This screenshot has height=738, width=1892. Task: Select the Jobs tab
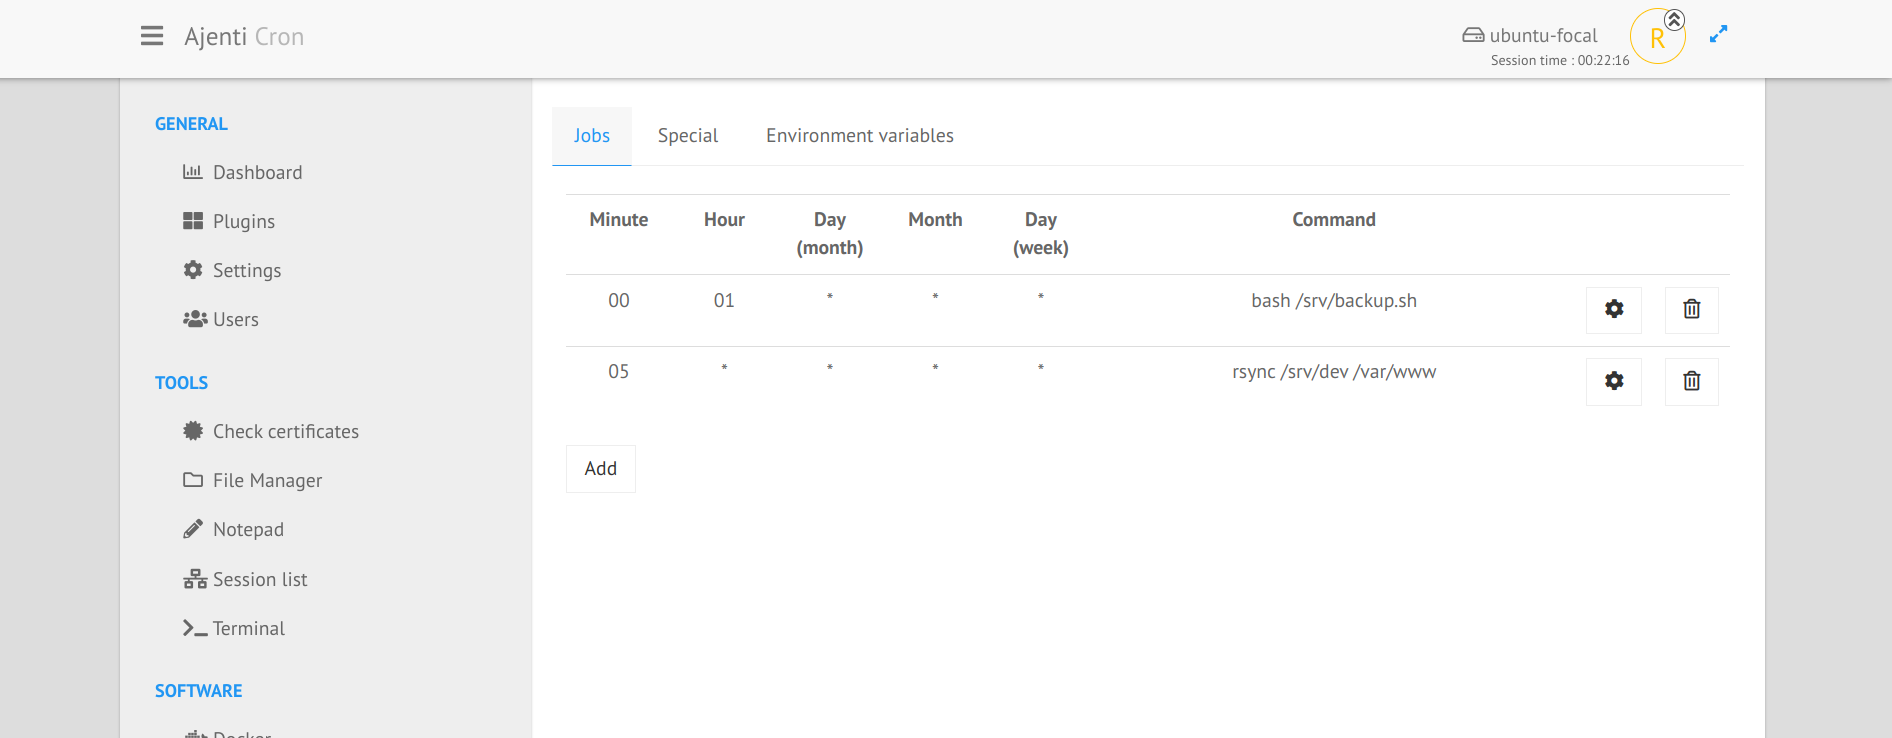[x=591, y=136]
